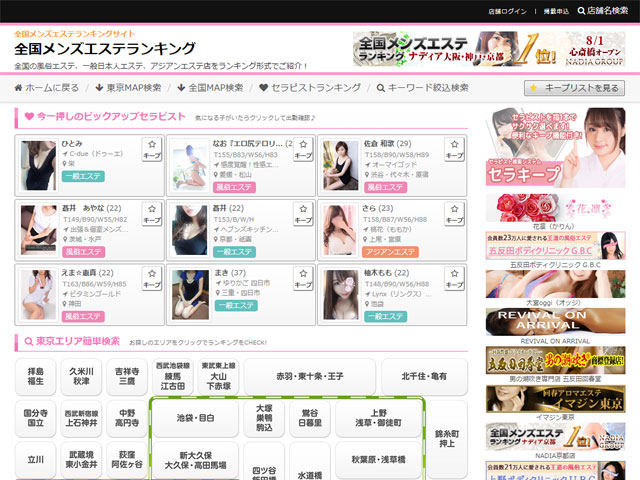Select 北千住・亀有 area button

click(424, 376)
